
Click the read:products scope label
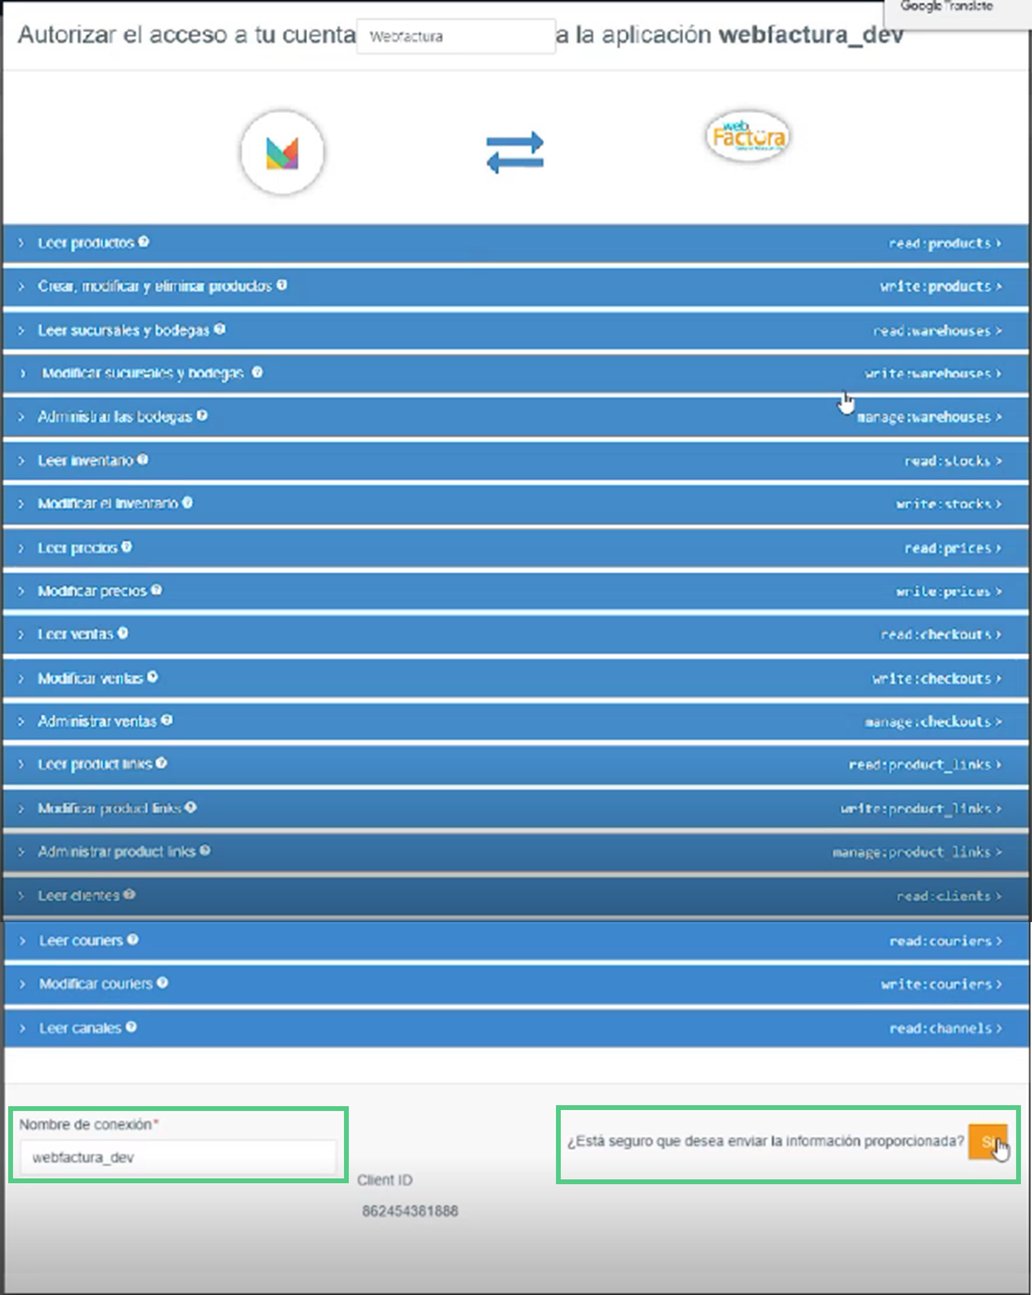pos(939,243)
